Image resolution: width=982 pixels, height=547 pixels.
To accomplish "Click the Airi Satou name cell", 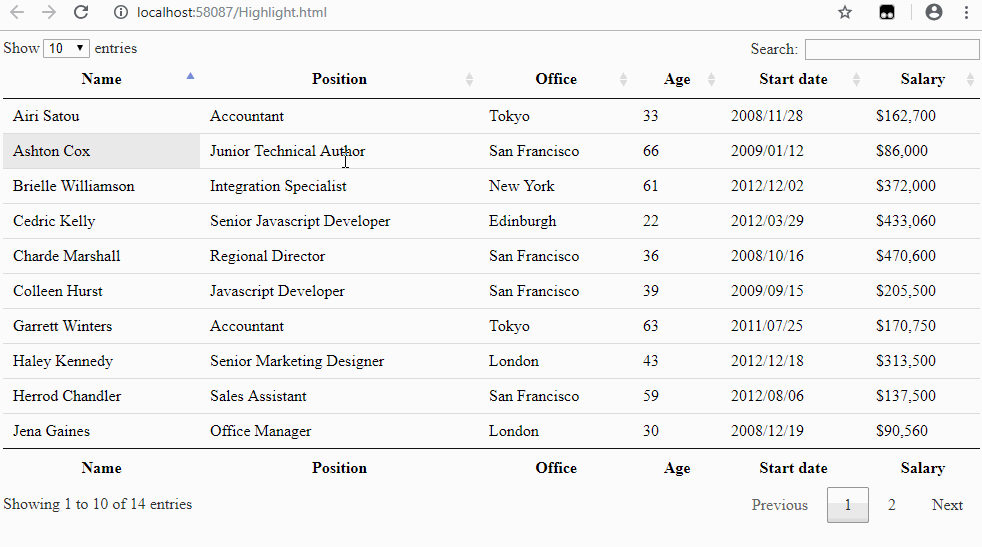I will click(x=101, y=116).
